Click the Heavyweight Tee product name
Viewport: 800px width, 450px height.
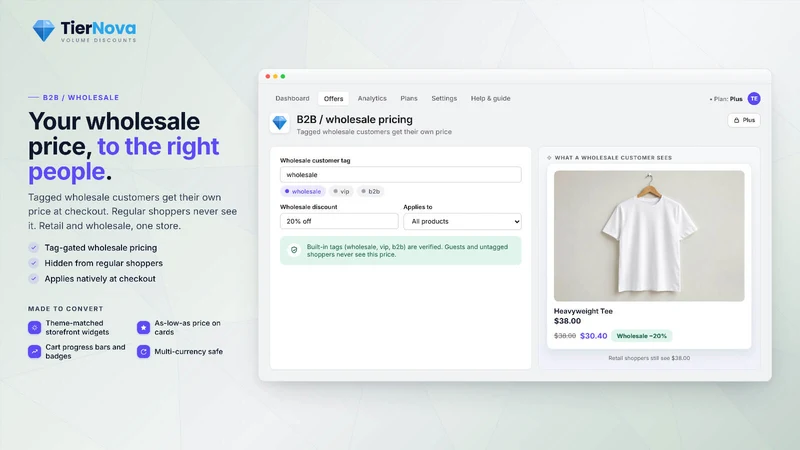[583, 311]
